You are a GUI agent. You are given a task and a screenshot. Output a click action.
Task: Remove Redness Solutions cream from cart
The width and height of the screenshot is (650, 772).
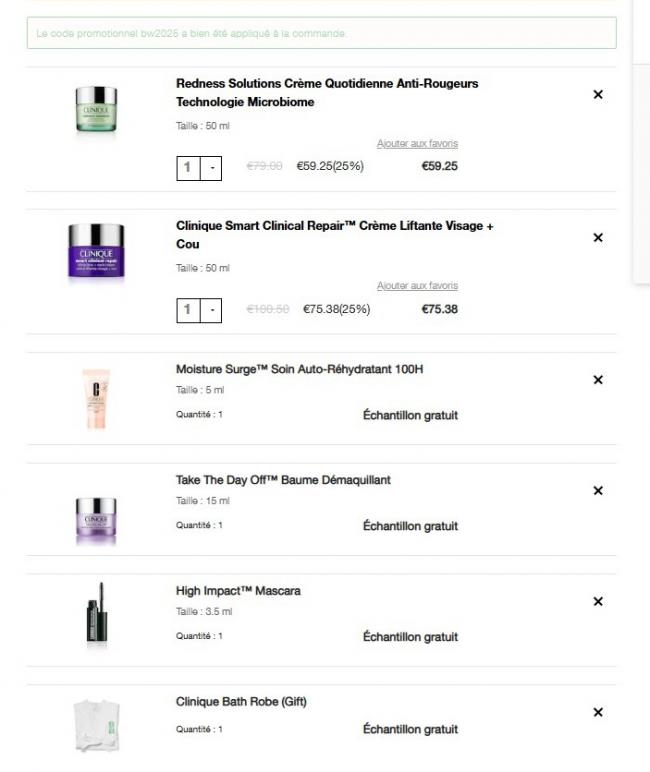pos(598,94)
